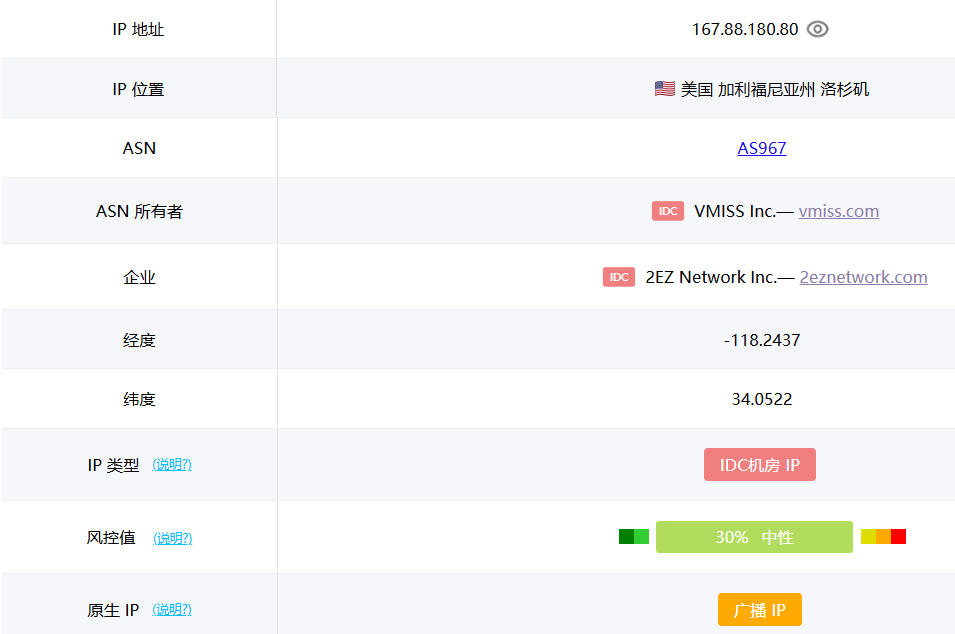Open the 2eznetwork.com link
Image resolution: width=955 pixels, height=634 pixels.
coord(863,277)
